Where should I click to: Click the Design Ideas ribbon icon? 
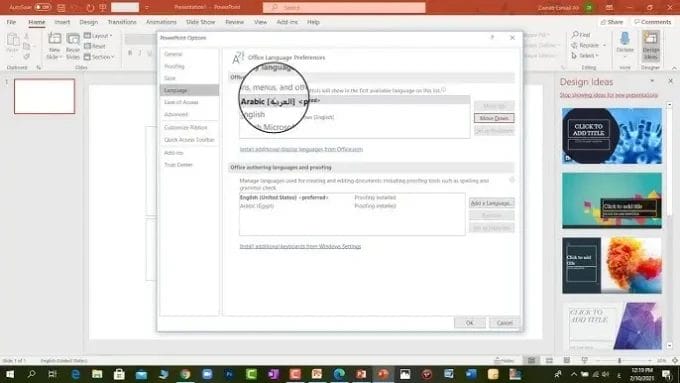(x=651, y=46)
